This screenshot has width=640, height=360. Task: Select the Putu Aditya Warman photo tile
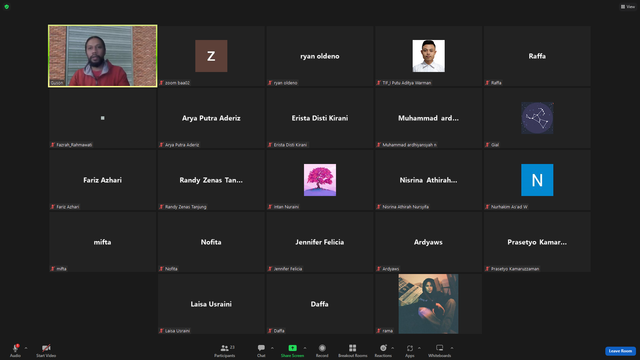428,56
